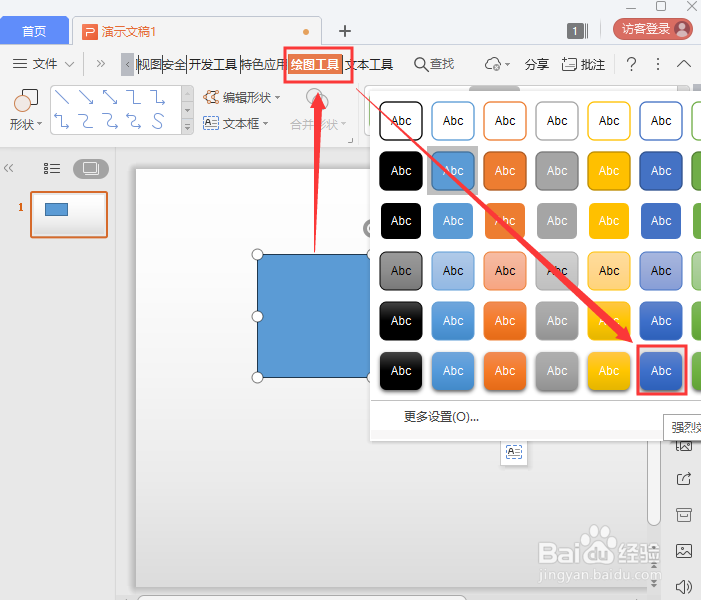Apply dark blue intense effect Abc style
The height and width of the screenshot is (600, 701).
pyautogui.click(x=661, y=371)
